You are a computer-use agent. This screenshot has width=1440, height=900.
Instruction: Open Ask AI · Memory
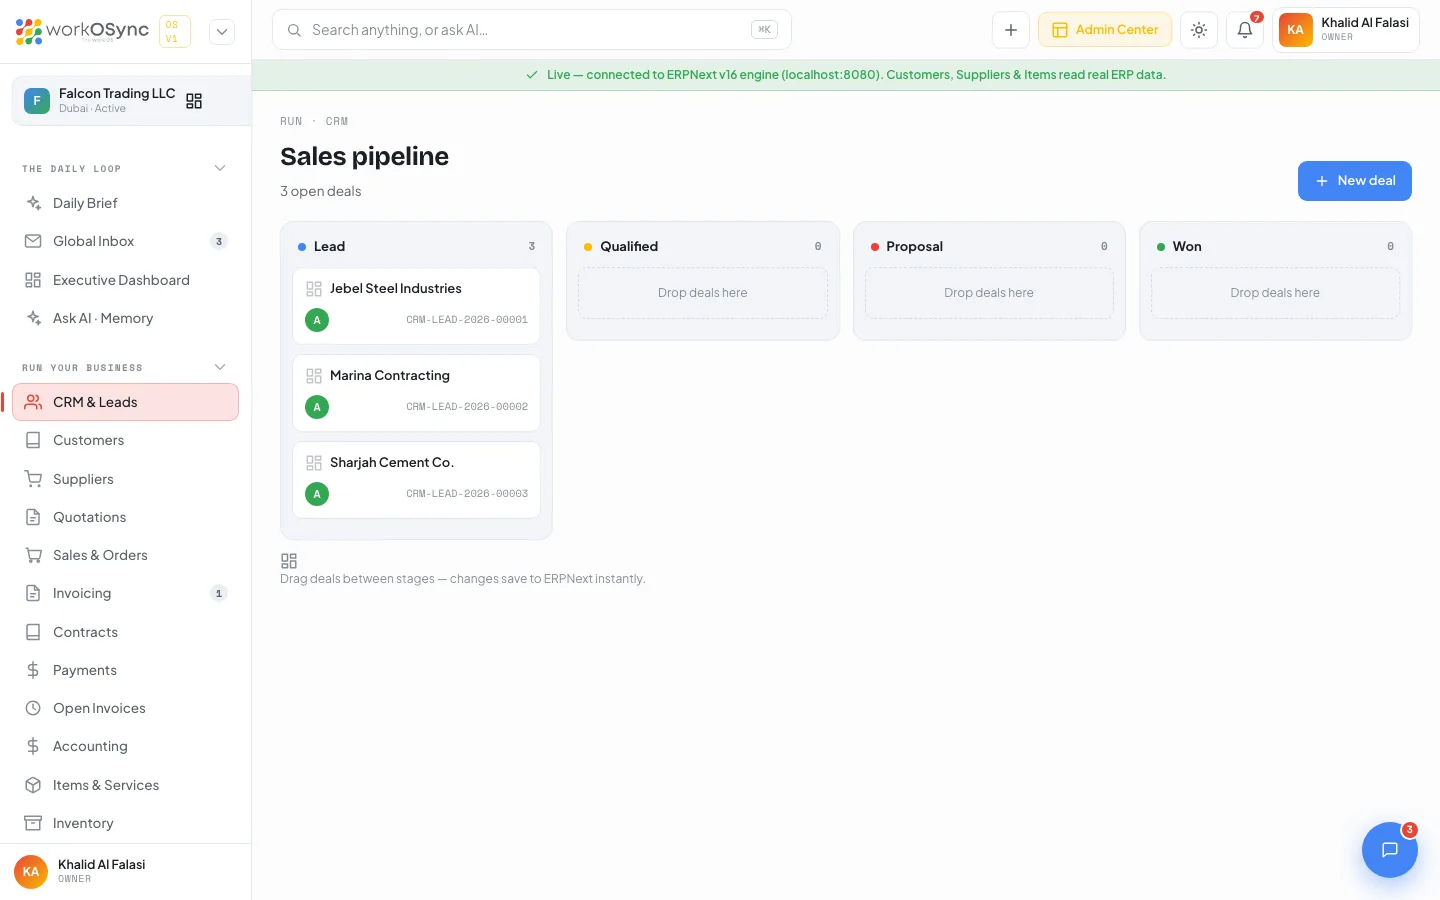pos(125,318)
